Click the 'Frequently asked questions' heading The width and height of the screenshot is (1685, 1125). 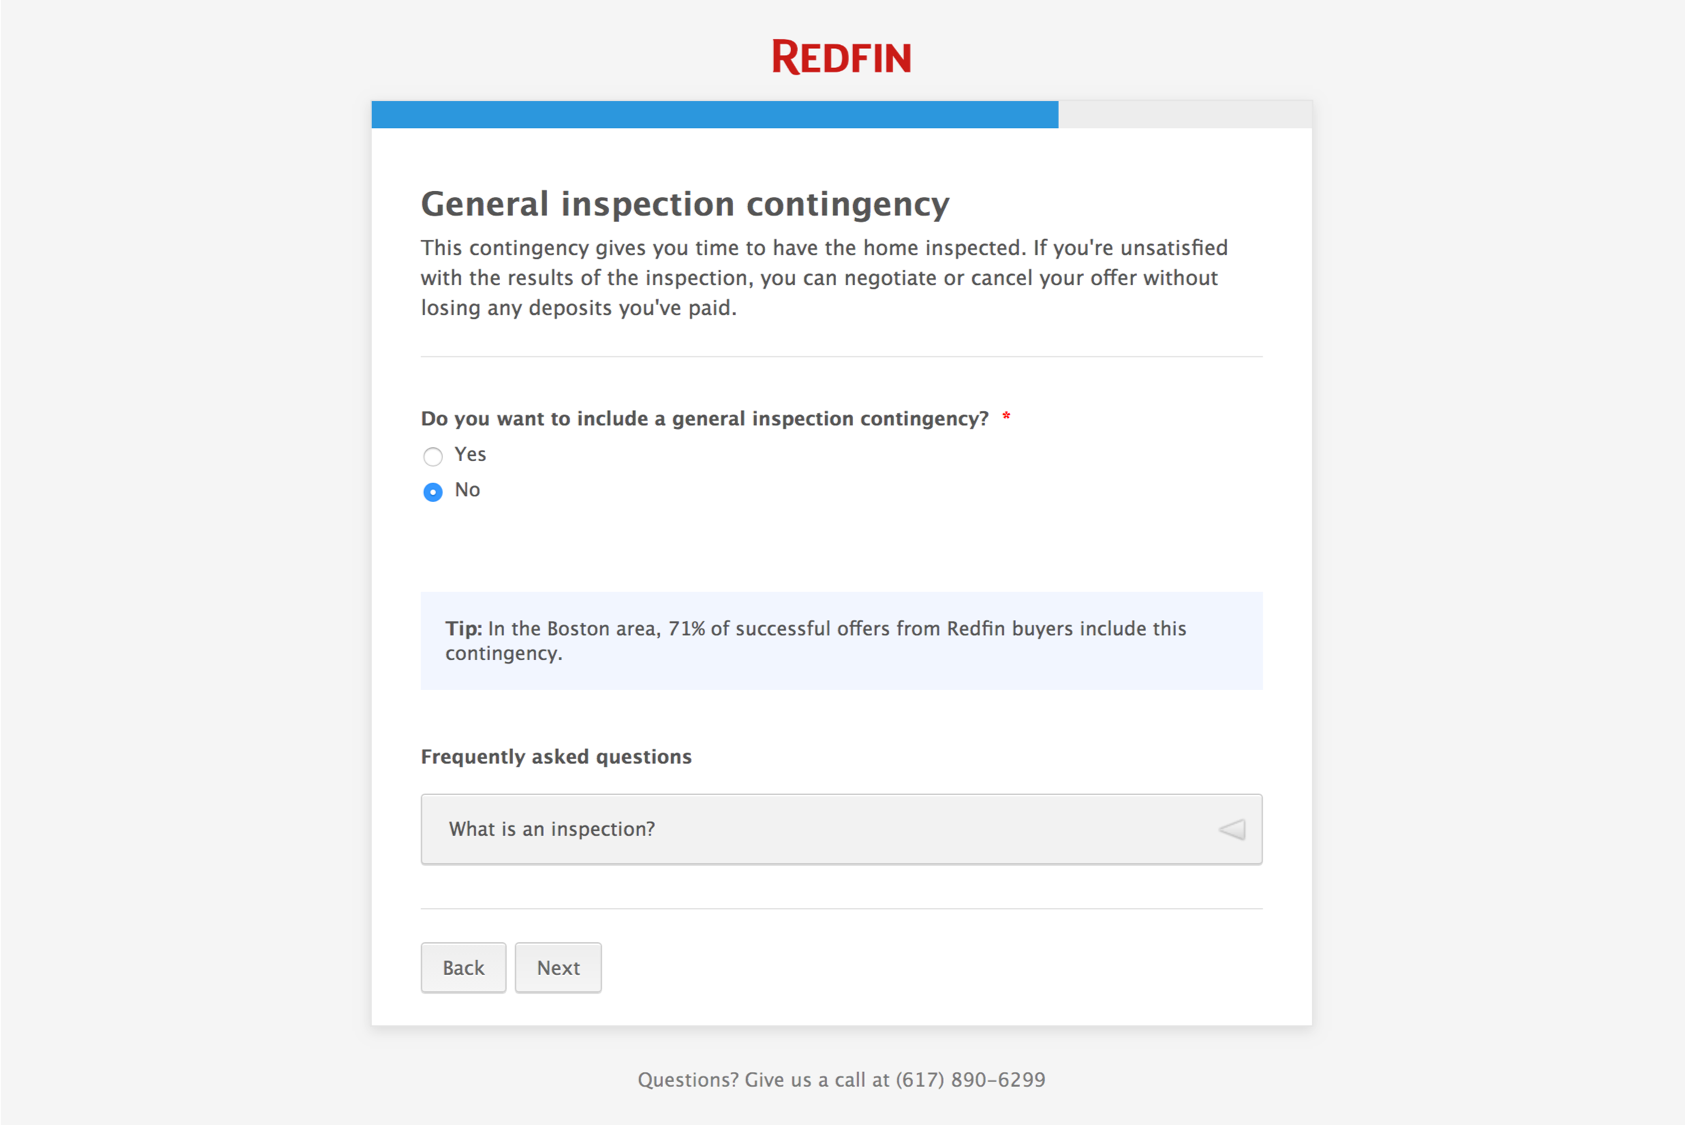pos(556,757)
